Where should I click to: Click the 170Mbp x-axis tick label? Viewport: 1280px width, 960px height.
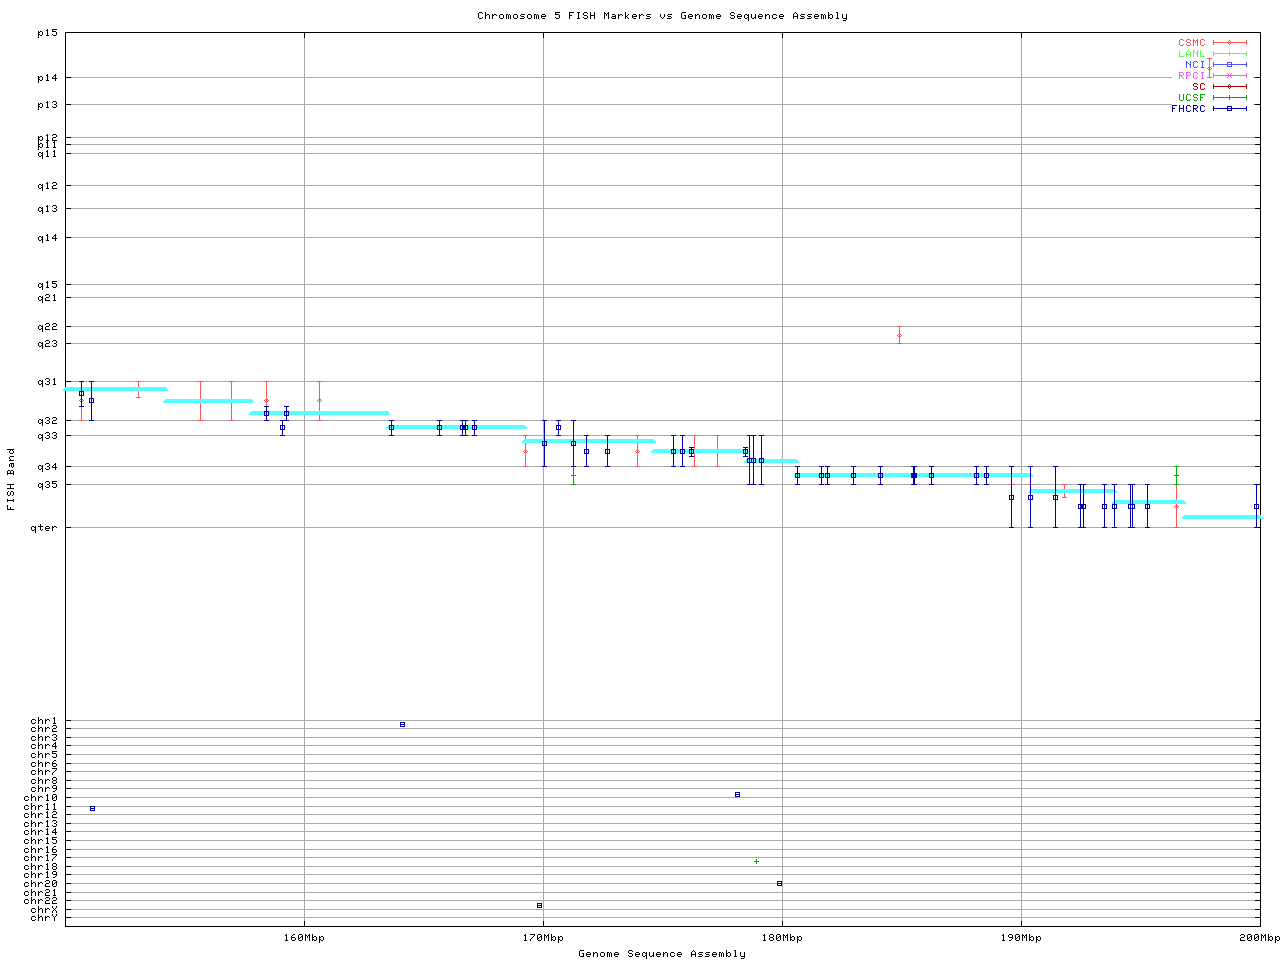(x=543, y=938)
